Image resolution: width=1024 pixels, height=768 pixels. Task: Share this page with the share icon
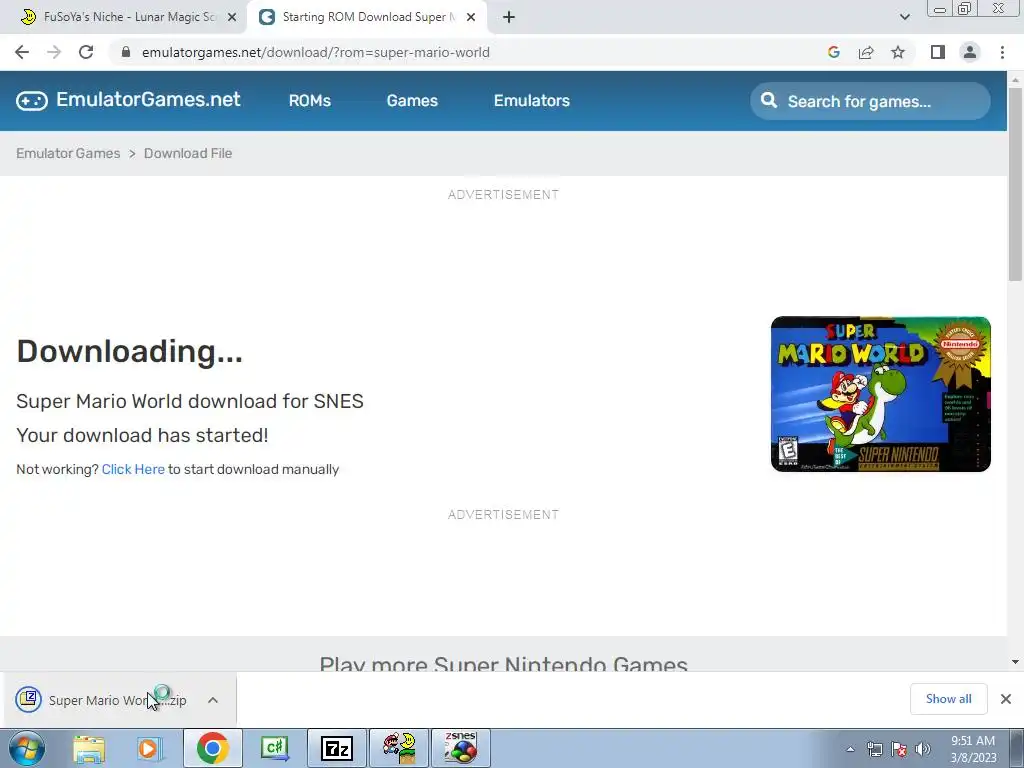[x=866, y=52]
